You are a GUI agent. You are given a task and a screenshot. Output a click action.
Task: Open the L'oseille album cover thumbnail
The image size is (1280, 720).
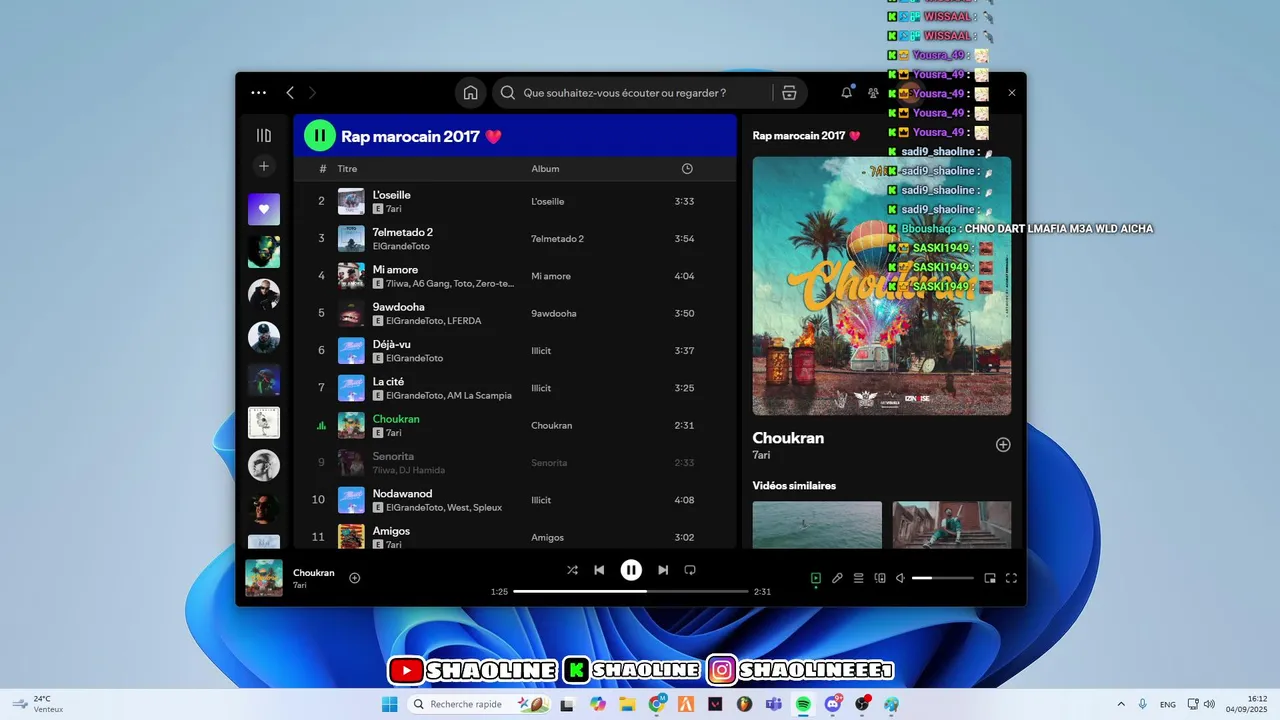(351, 201)
